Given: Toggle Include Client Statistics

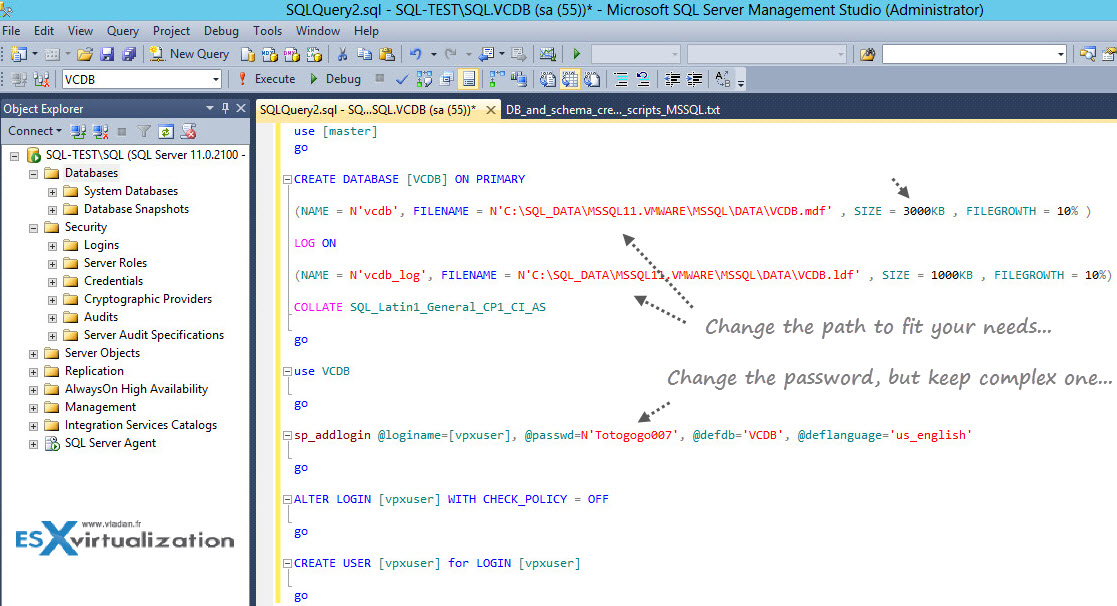Looking at the screenshot, I should point(519,79).
